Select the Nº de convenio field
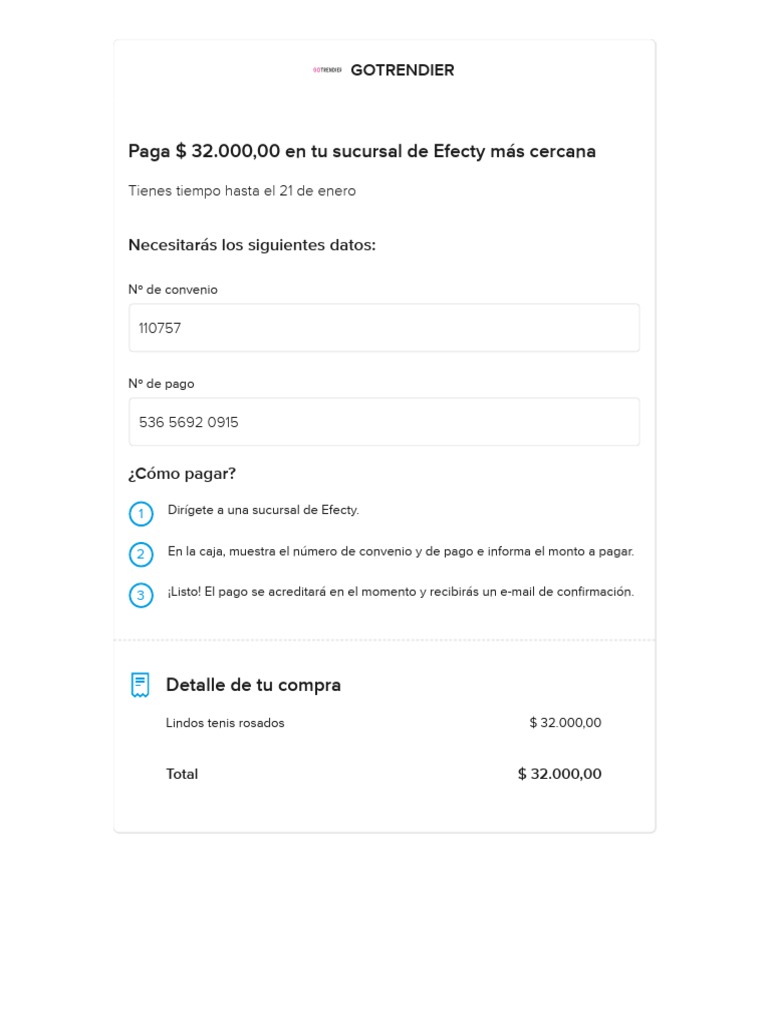 click(x=384, y=328)
